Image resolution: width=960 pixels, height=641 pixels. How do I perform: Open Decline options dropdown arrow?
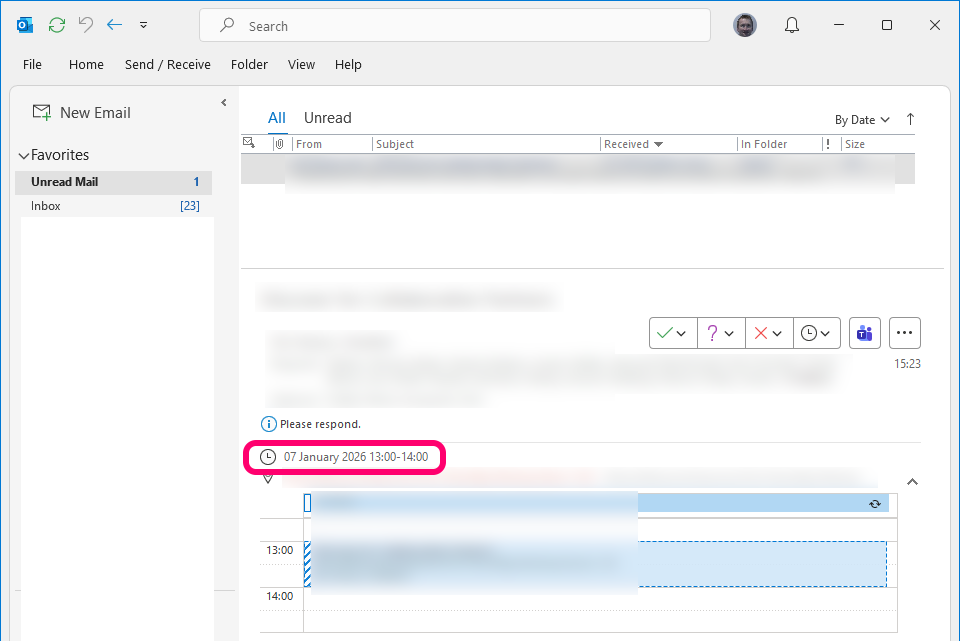click(x=777, y=334)
